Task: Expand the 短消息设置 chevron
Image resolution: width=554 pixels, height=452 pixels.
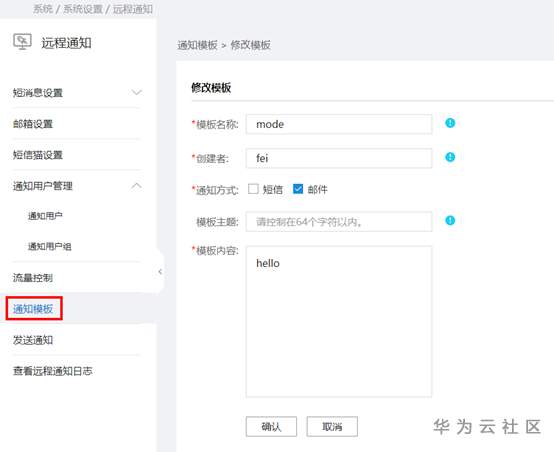Action: 136,93
